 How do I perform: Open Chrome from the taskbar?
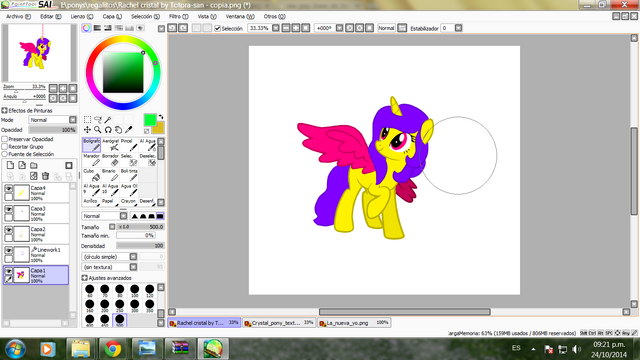(x=113, y=349)
